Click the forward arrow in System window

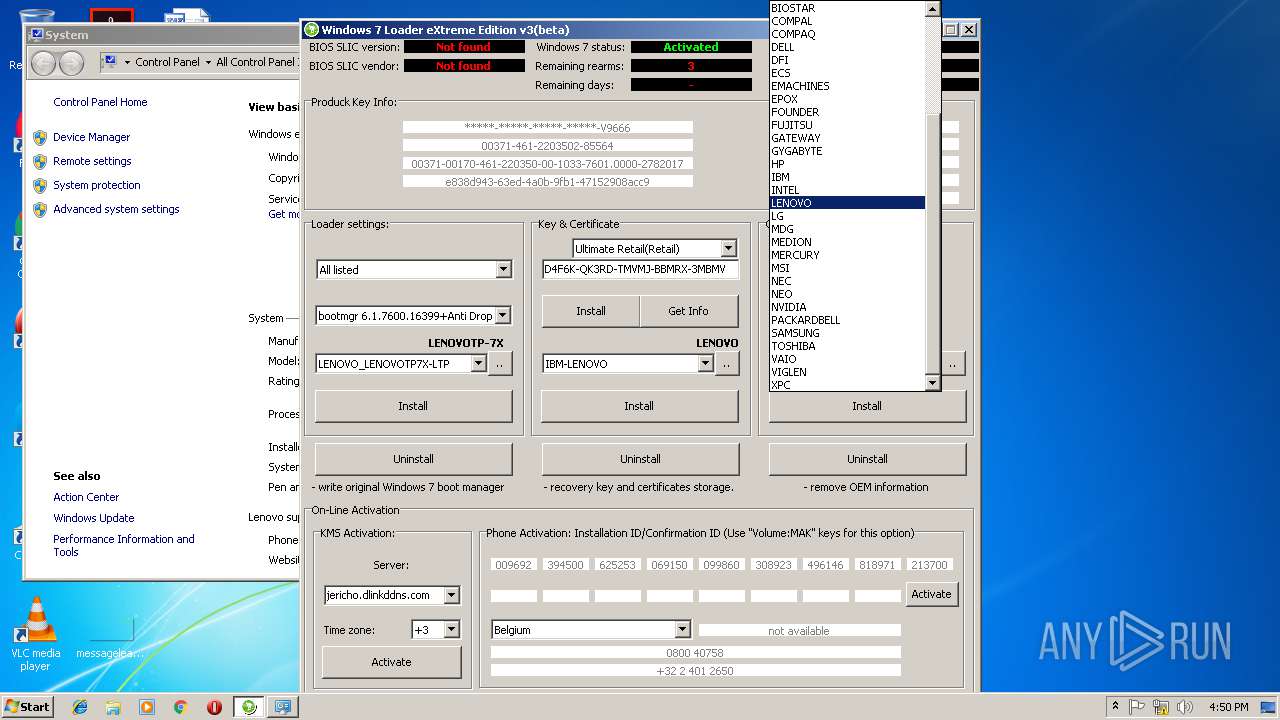[x=71, y=62]
